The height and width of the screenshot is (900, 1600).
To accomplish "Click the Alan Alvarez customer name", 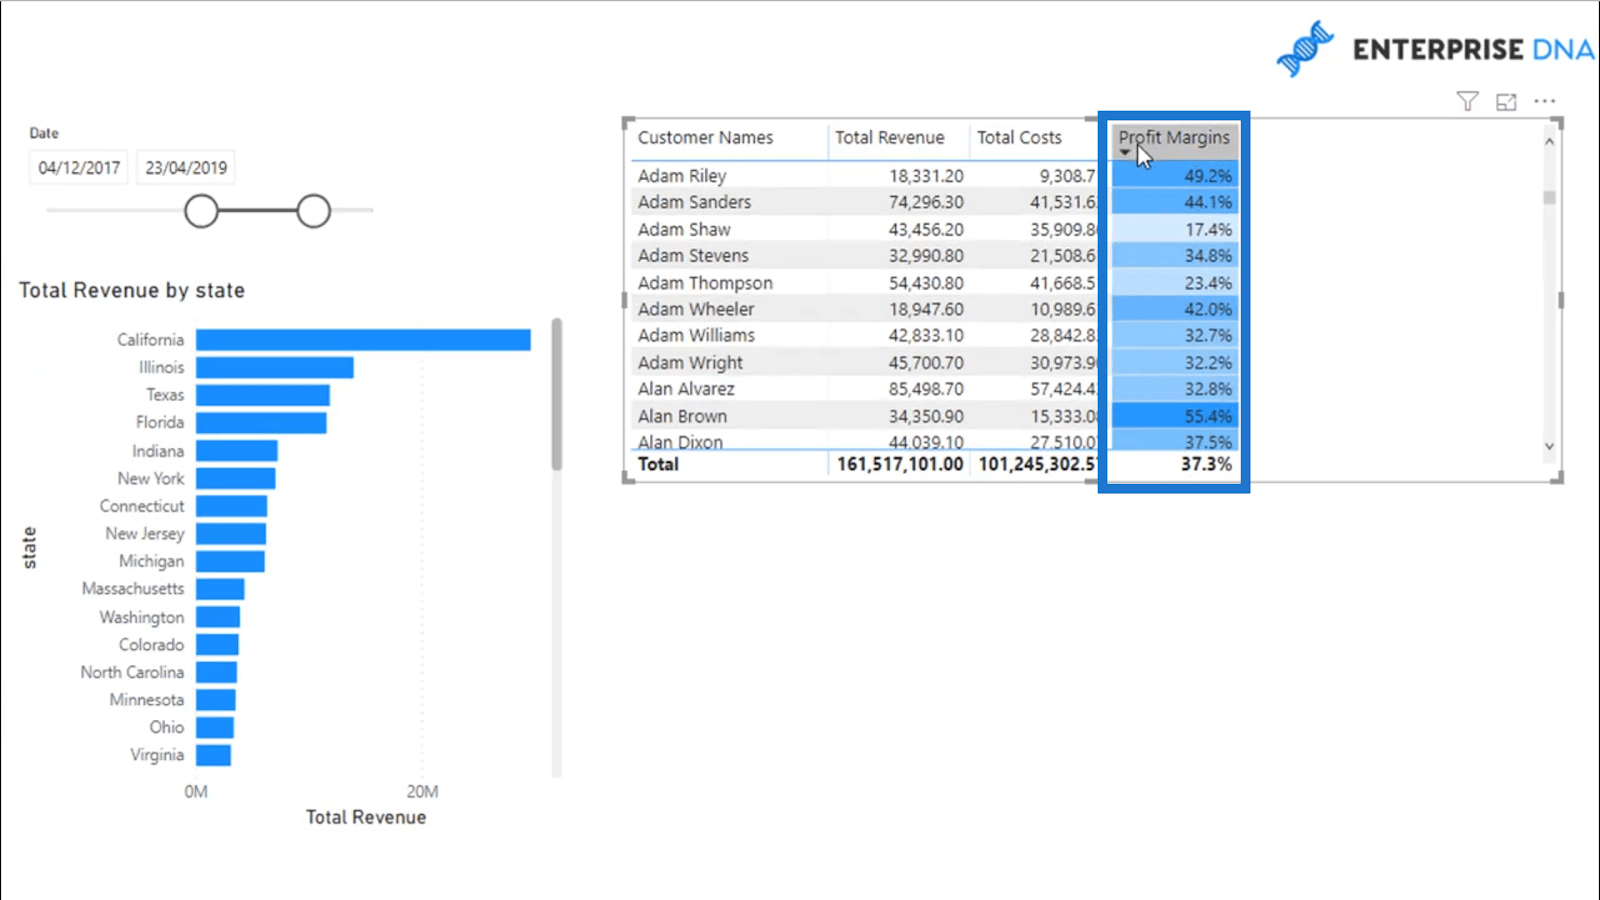I will (x=686, y=389).
